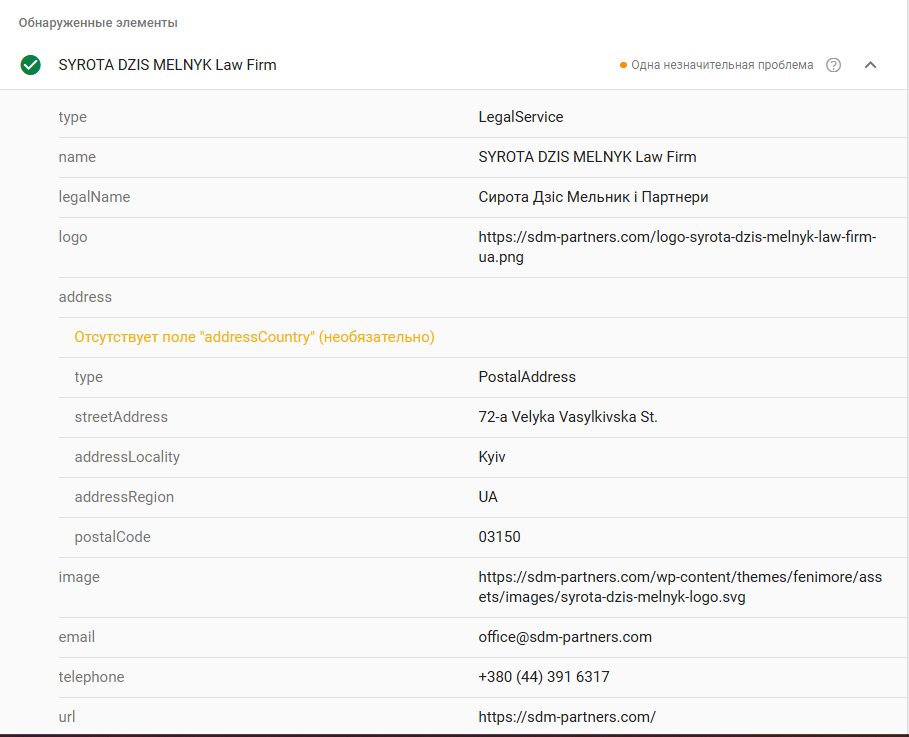The width and height of the screenshot is (909, 737).
Task: Click the email field label
Action: tap(77, 637)
